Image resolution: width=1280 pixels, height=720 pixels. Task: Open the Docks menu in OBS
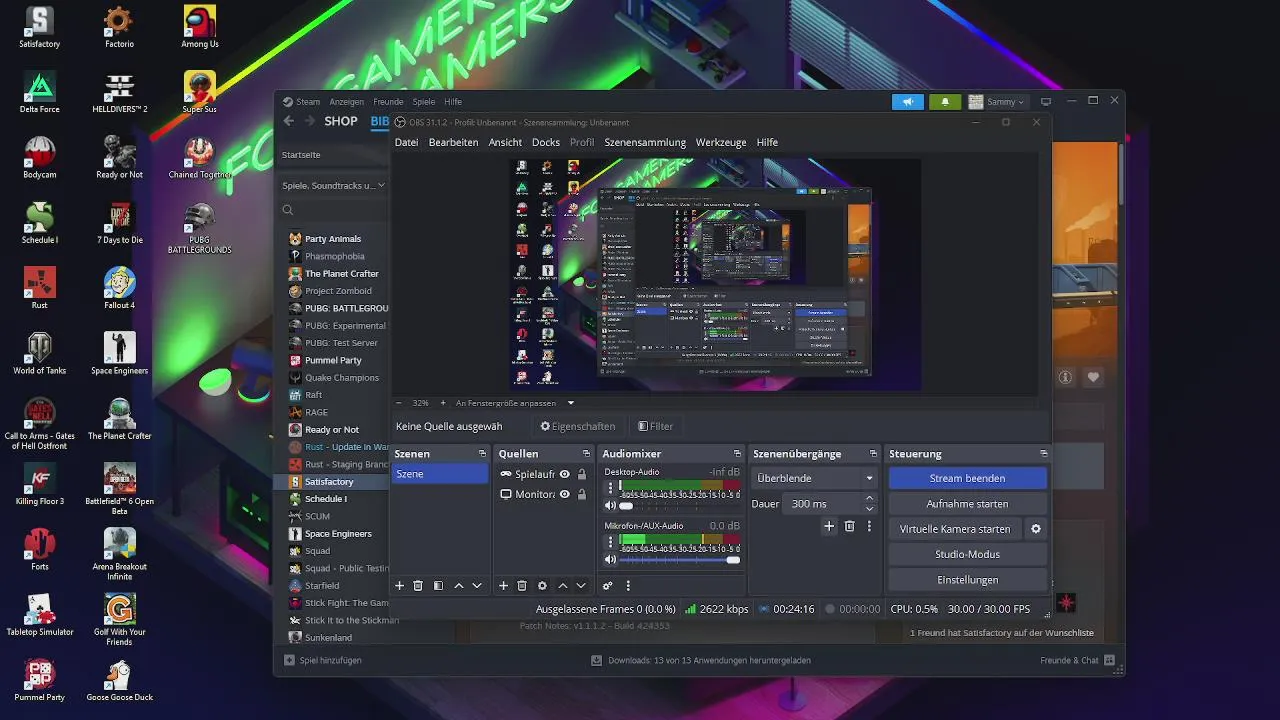(546, 142)
